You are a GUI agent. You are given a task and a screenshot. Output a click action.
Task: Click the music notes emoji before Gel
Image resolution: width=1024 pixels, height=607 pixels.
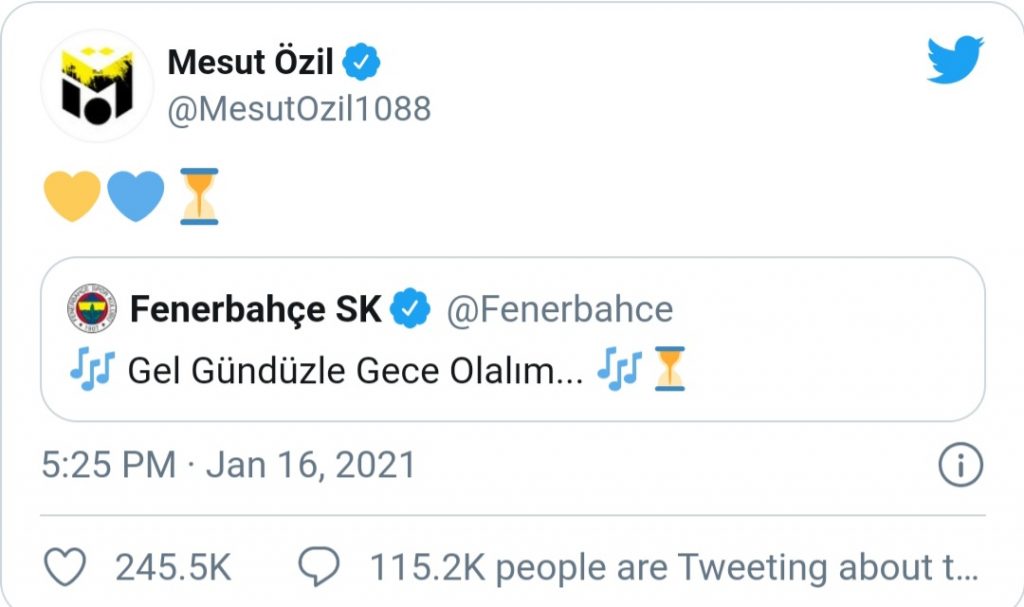[92, 370]
